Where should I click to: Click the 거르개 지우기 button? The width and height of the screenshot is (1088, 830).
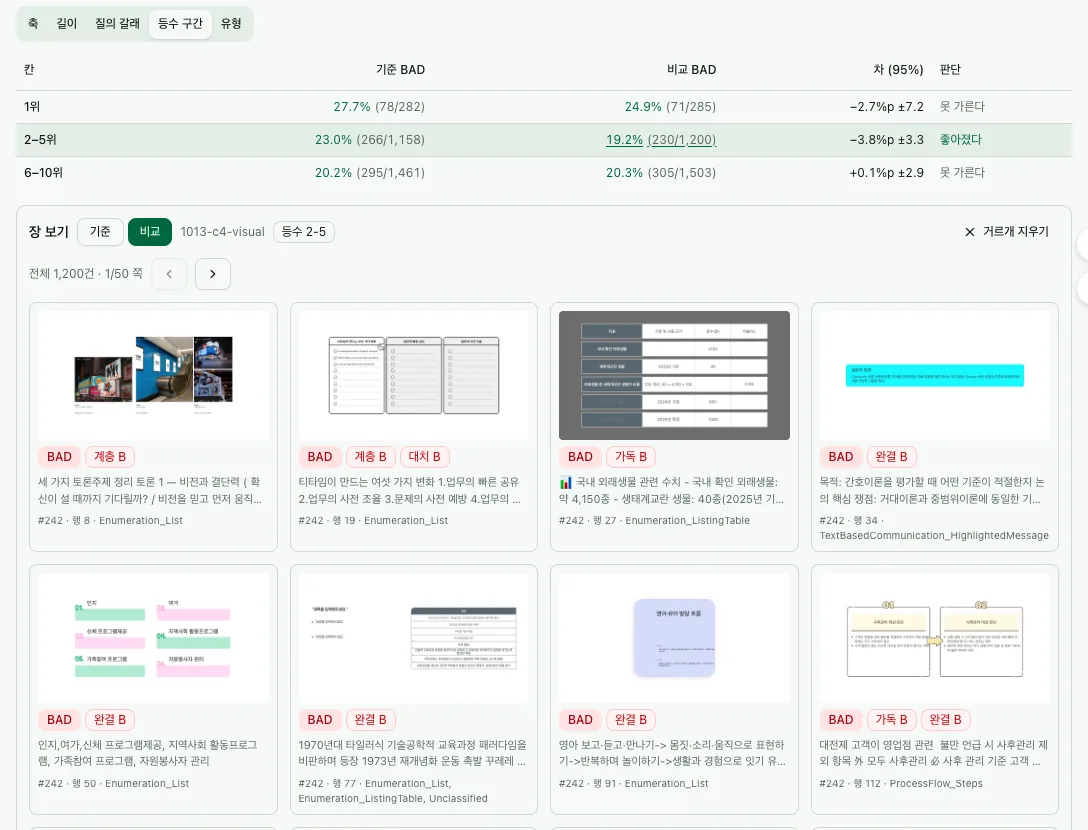pyautogui.click(x=1007, y=232)
